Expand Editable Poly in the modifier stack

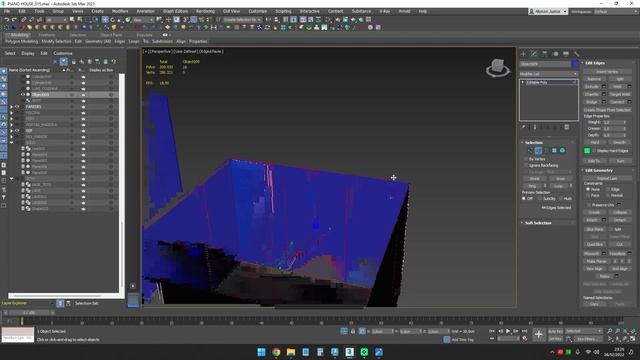coord(523,82)
